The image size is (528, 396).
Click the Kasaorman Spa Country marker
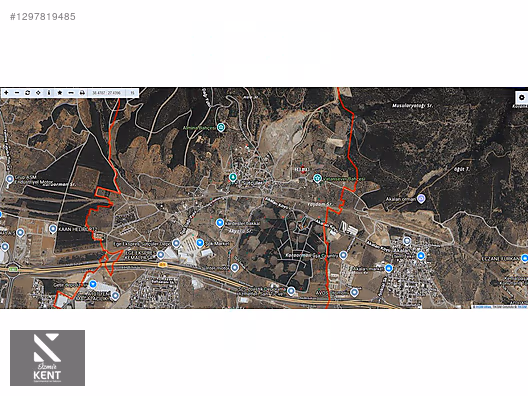(x=343, y=255)
